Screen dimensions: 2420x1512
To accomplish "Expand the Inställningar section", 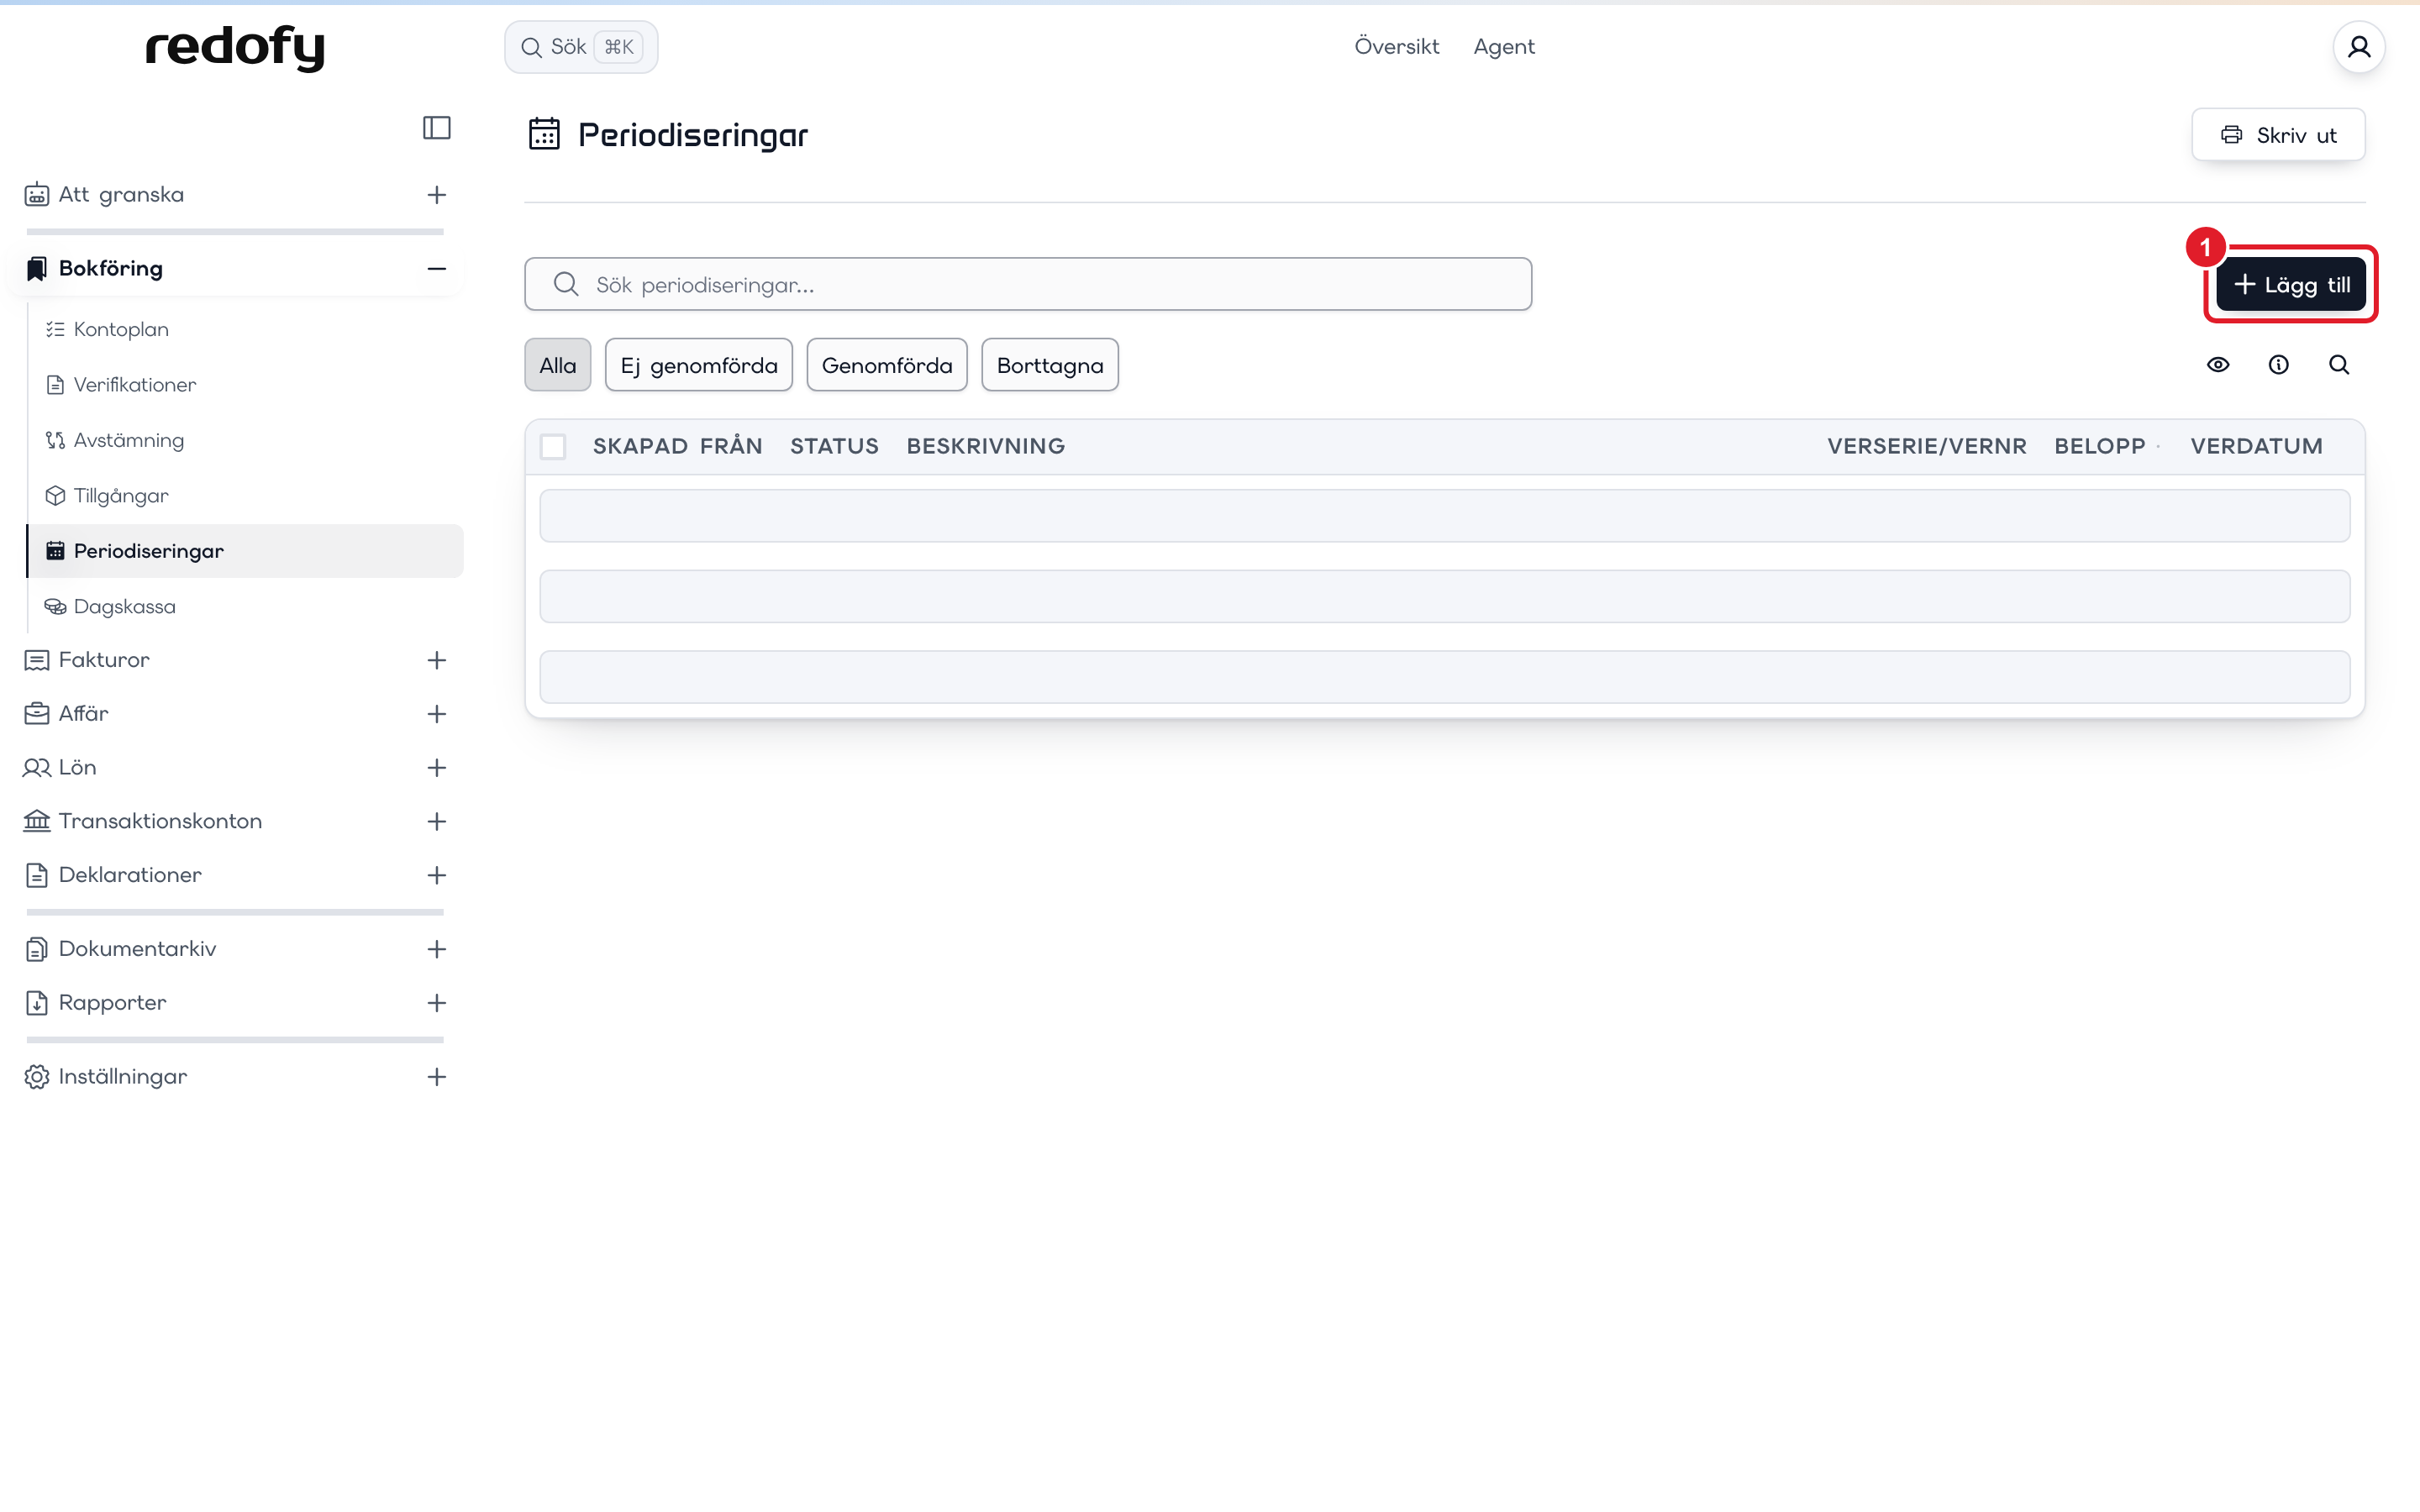I will pos(437,1077).
